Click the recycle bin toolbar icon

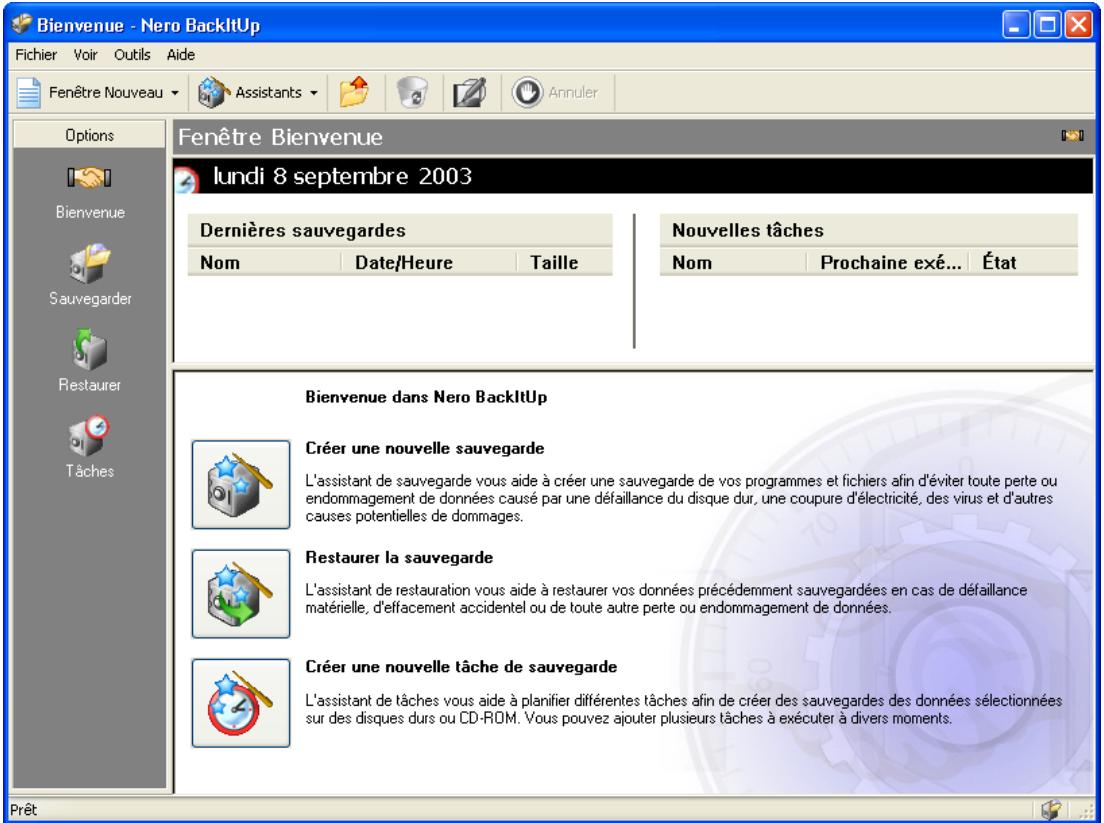coord(413,92)
